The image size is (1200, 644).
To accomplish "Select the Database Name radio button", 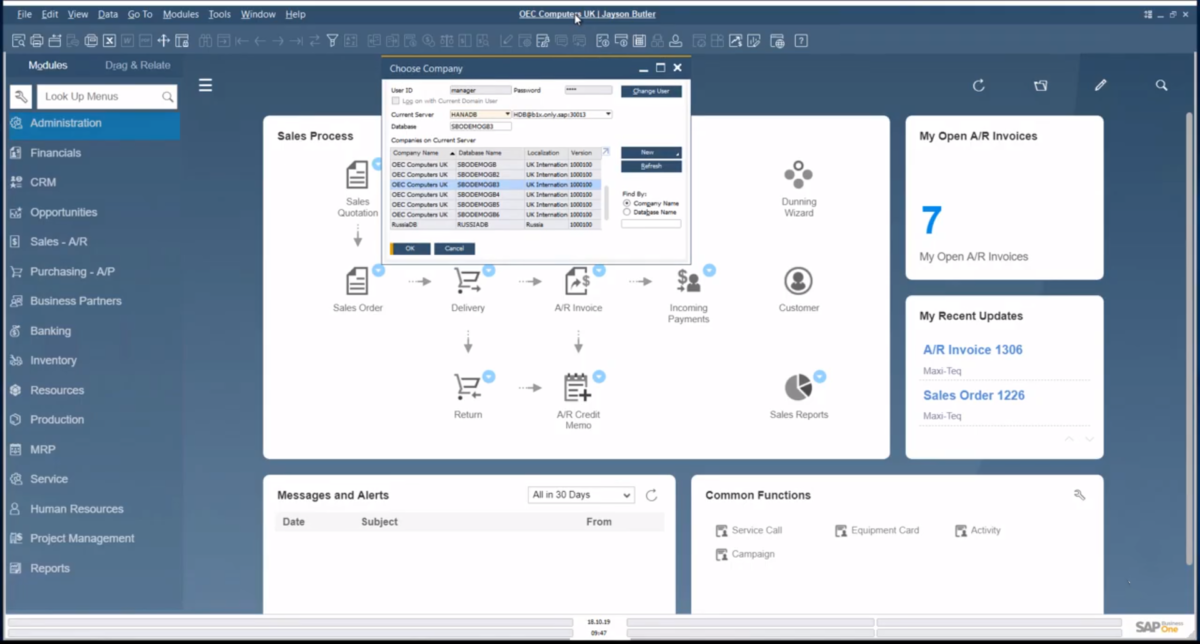I will 627,212.
